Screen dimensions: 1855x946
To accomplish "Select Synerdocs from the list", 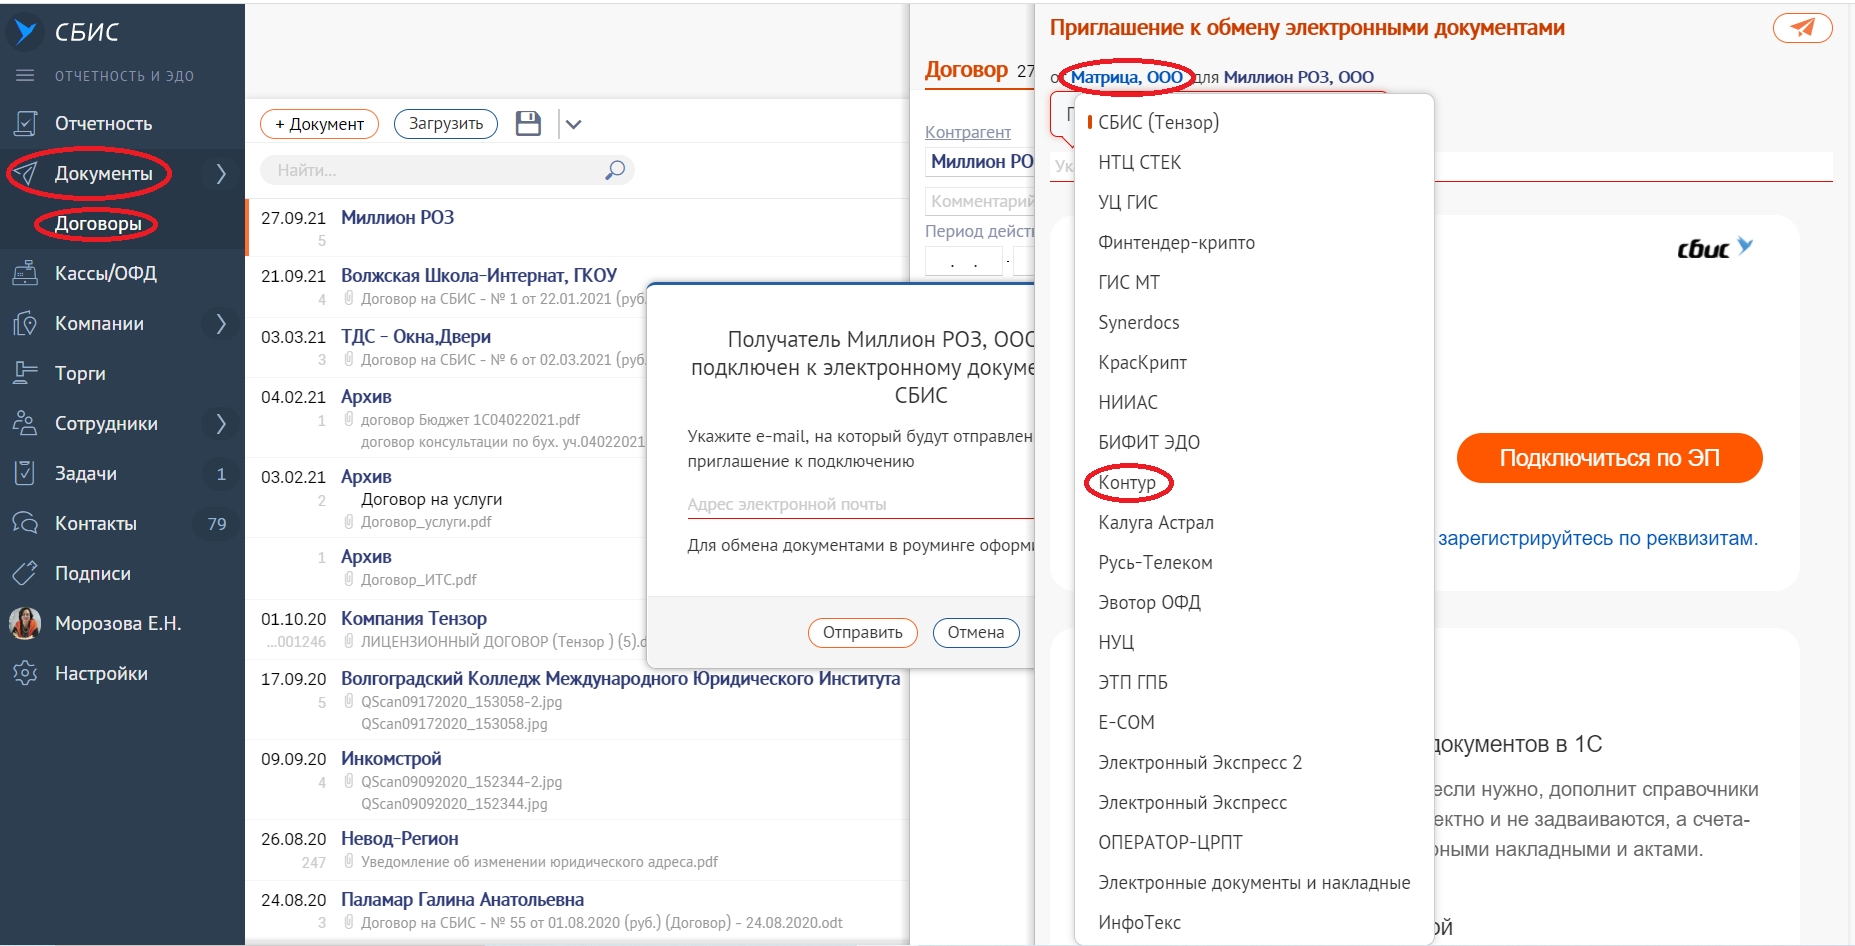I will 1255,322.
